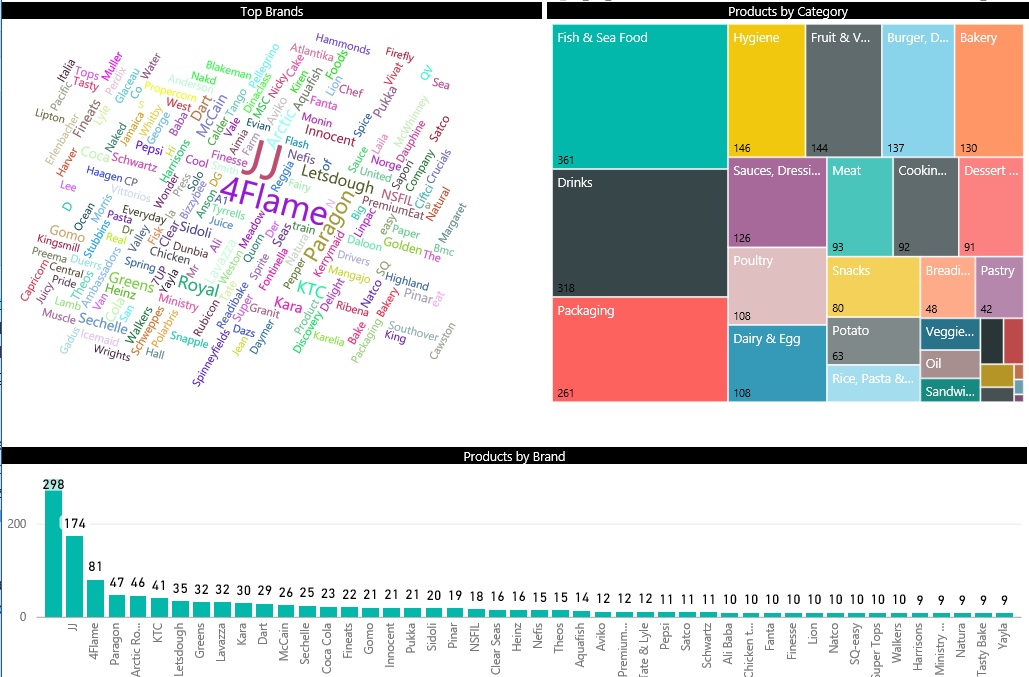Select the Oil treemap tile

point(950,364)
